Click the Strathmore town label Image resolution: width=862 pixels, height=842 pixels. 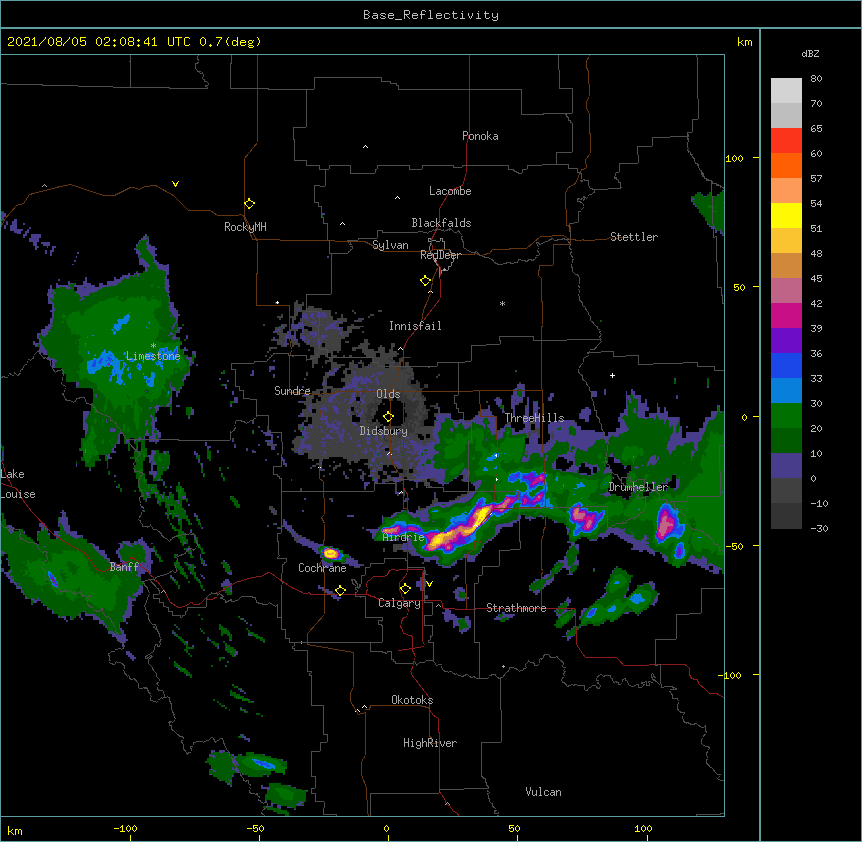(x=516, y=608)
